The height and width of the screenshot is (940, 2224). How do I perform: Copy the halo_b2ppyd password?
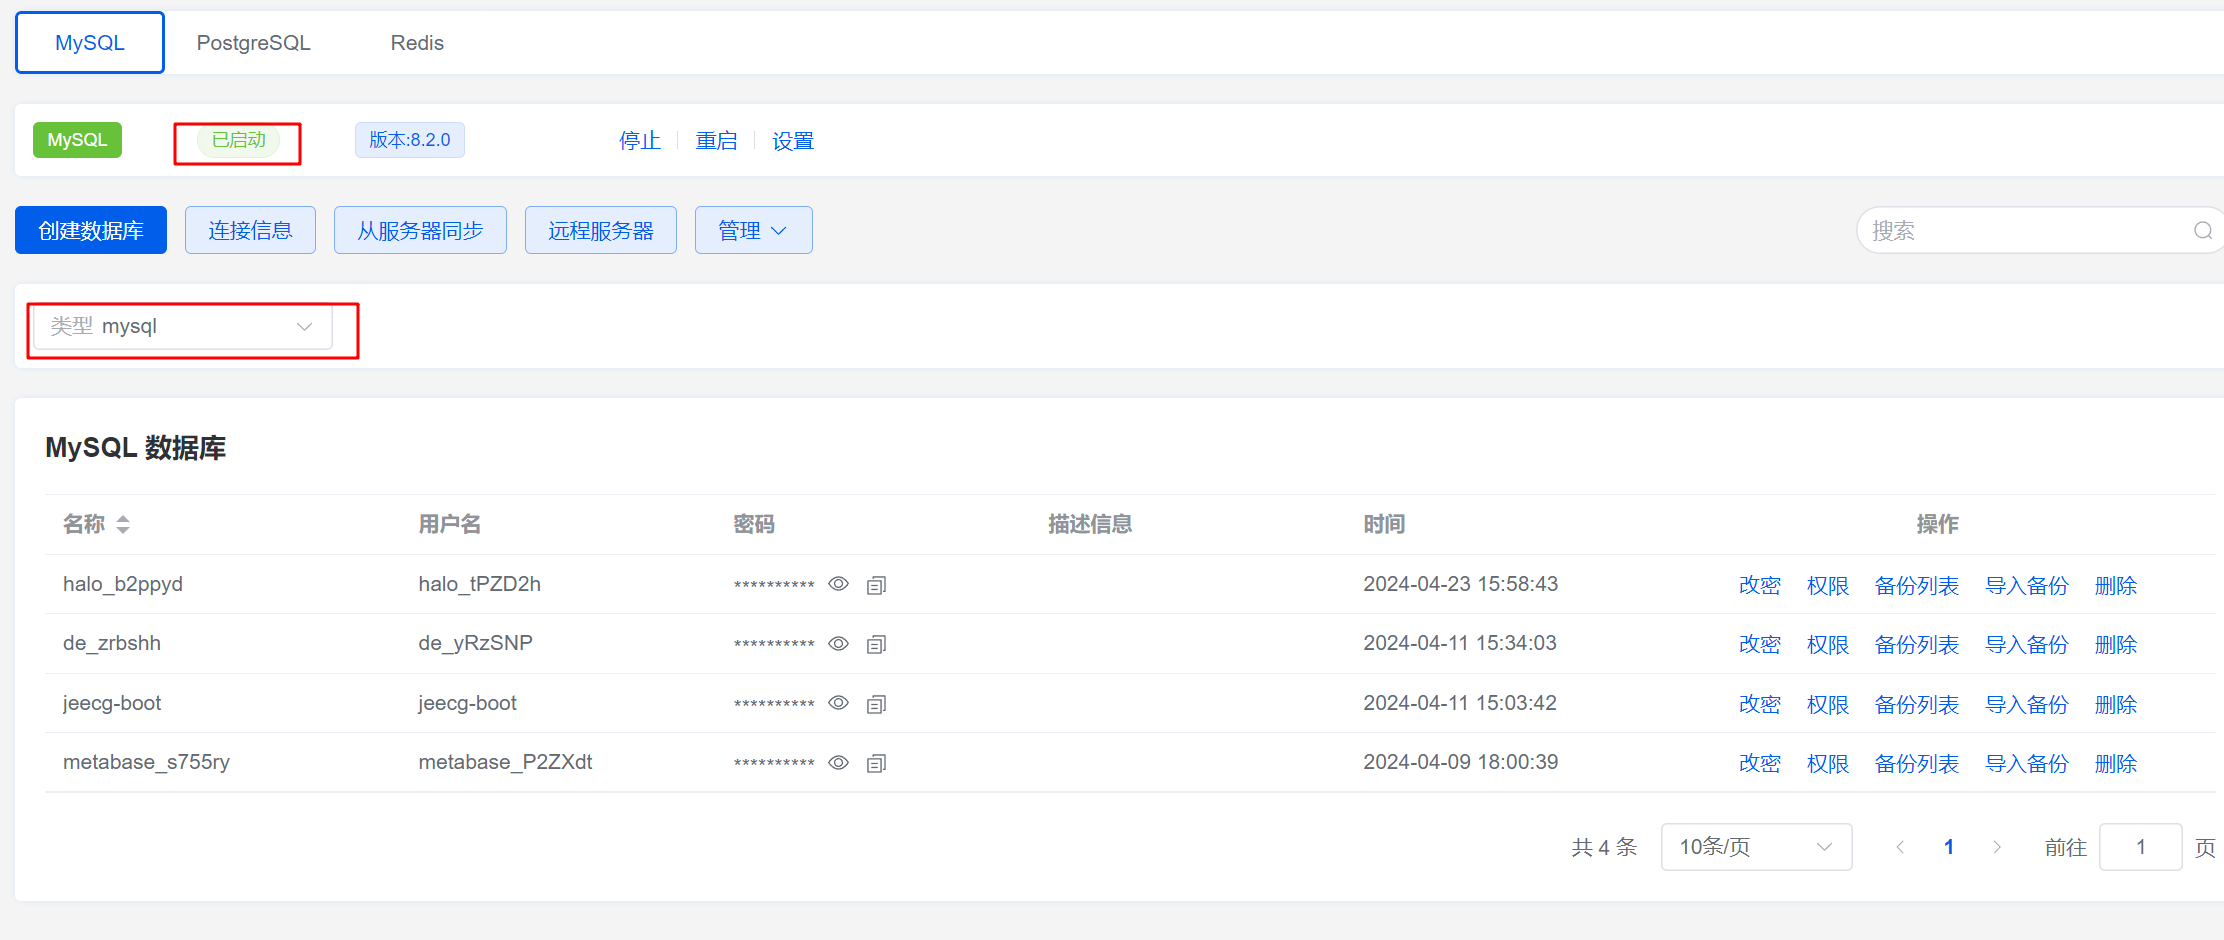pos(876,585)
